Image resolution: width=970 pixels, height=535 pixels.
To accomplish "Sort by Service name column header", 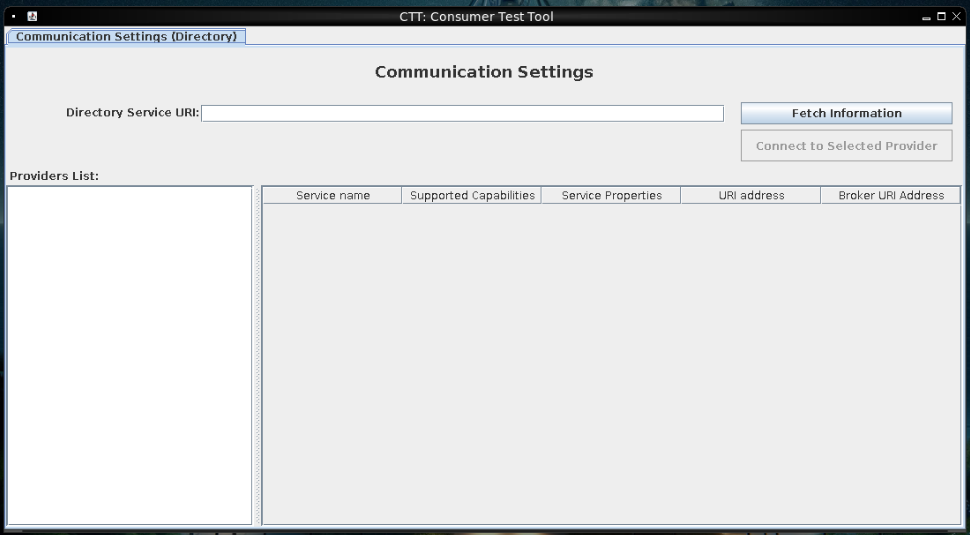I will point(332,195).
